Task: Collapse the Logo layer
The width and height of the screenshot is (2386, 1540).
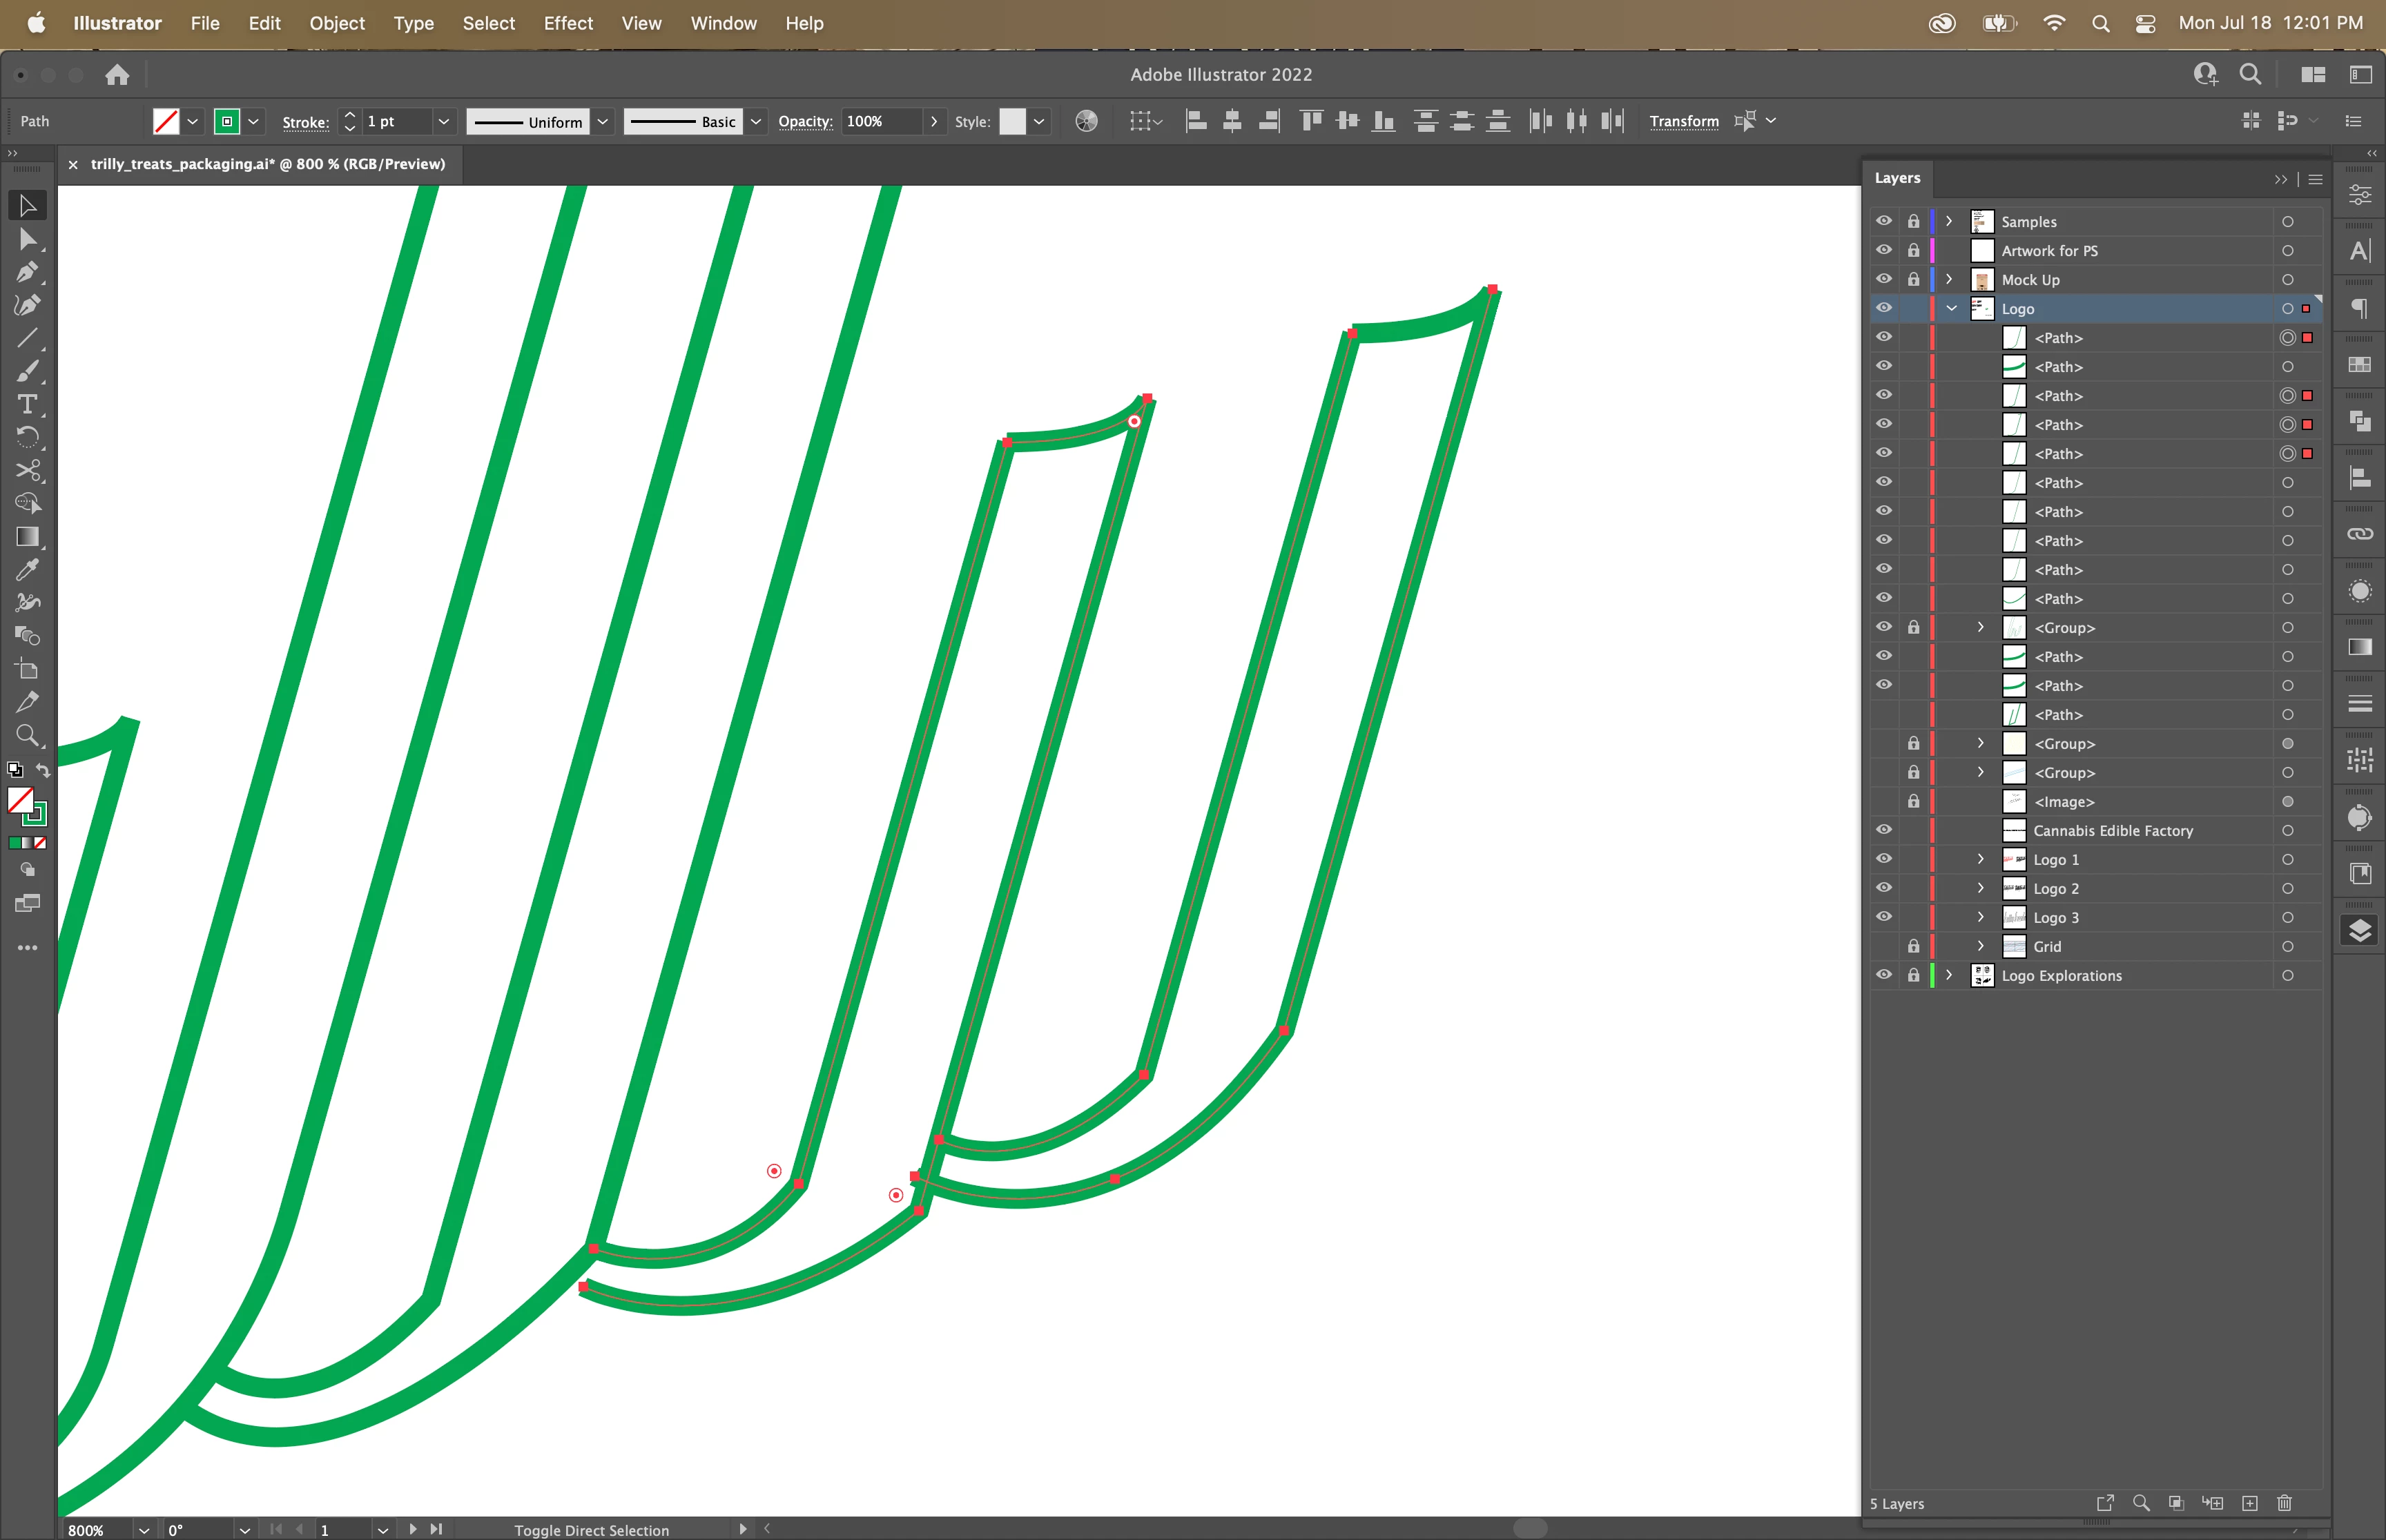Action: (x=1951, y=309)
